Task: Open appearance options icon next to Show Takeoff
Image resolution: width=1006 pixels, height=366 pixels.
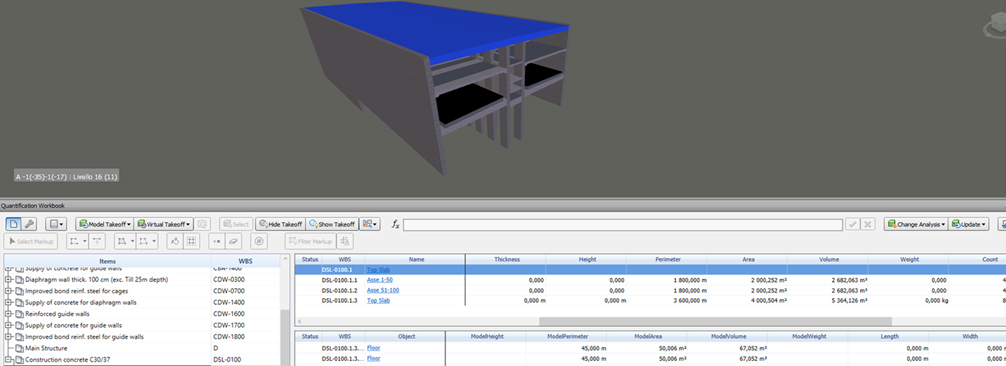Action: point(370,224)
